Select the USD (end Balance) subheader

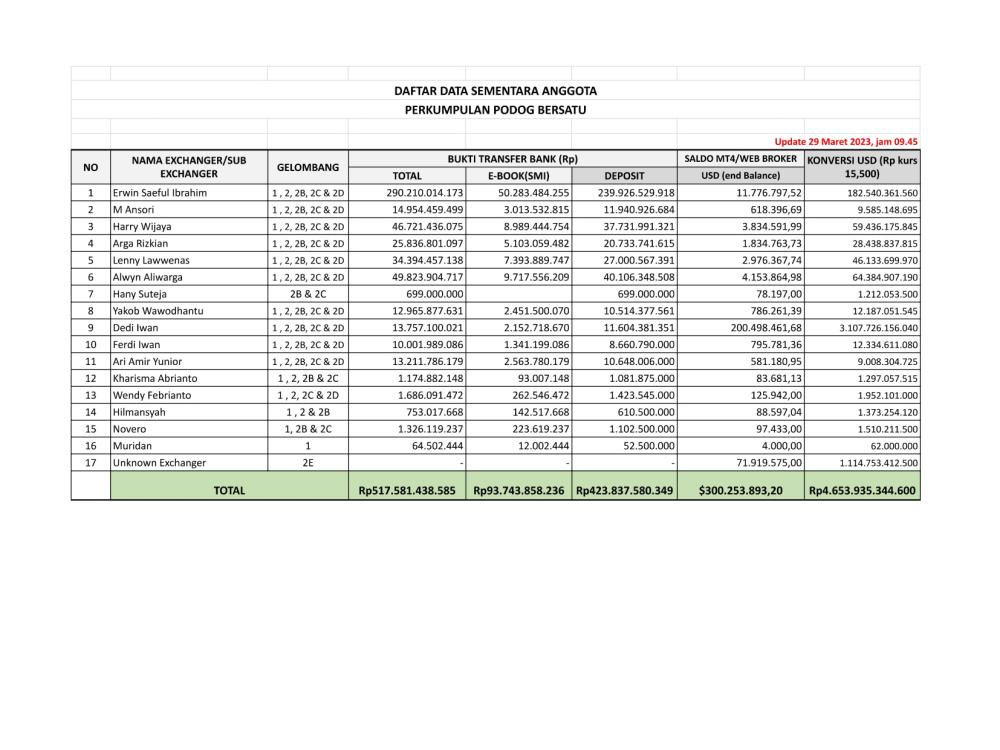[740, 175]
